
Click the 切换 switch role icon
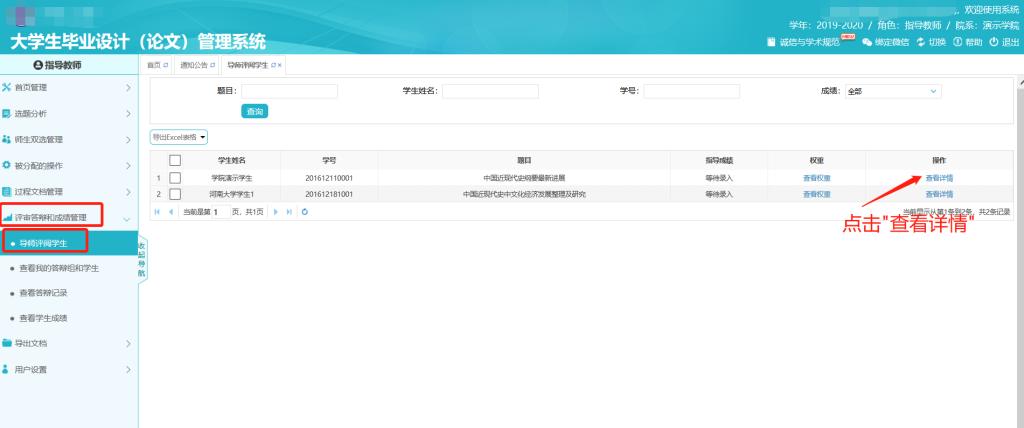(920, 41)
